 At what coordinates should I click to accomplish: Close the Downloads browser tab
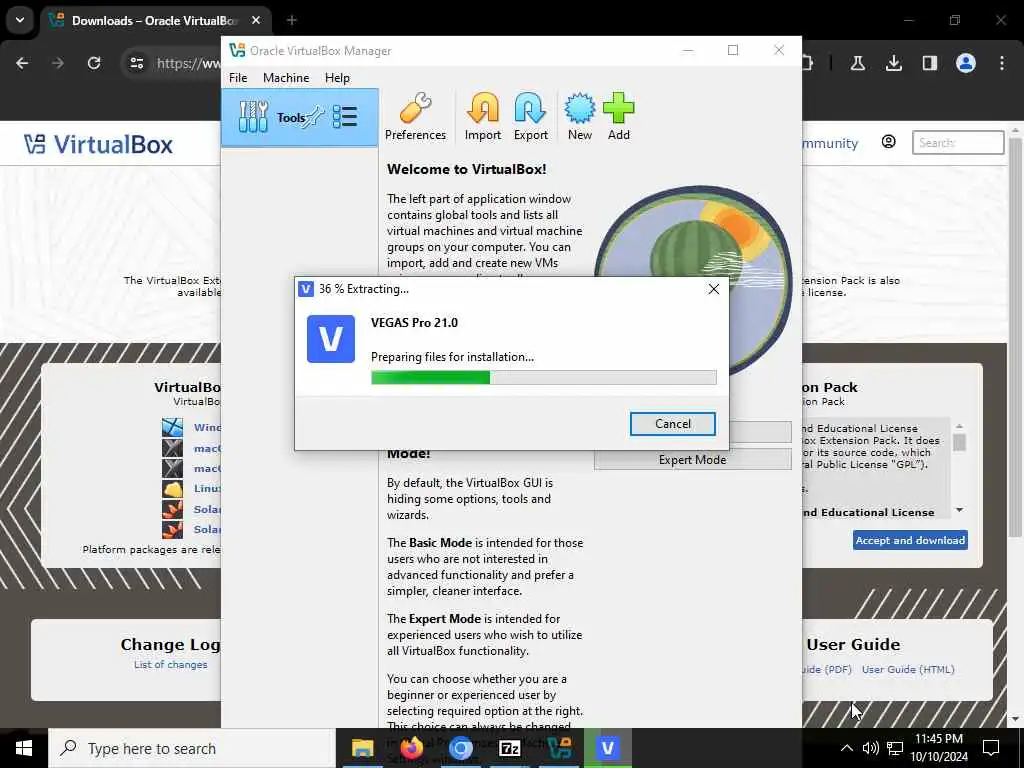click(x=256, y=21)
